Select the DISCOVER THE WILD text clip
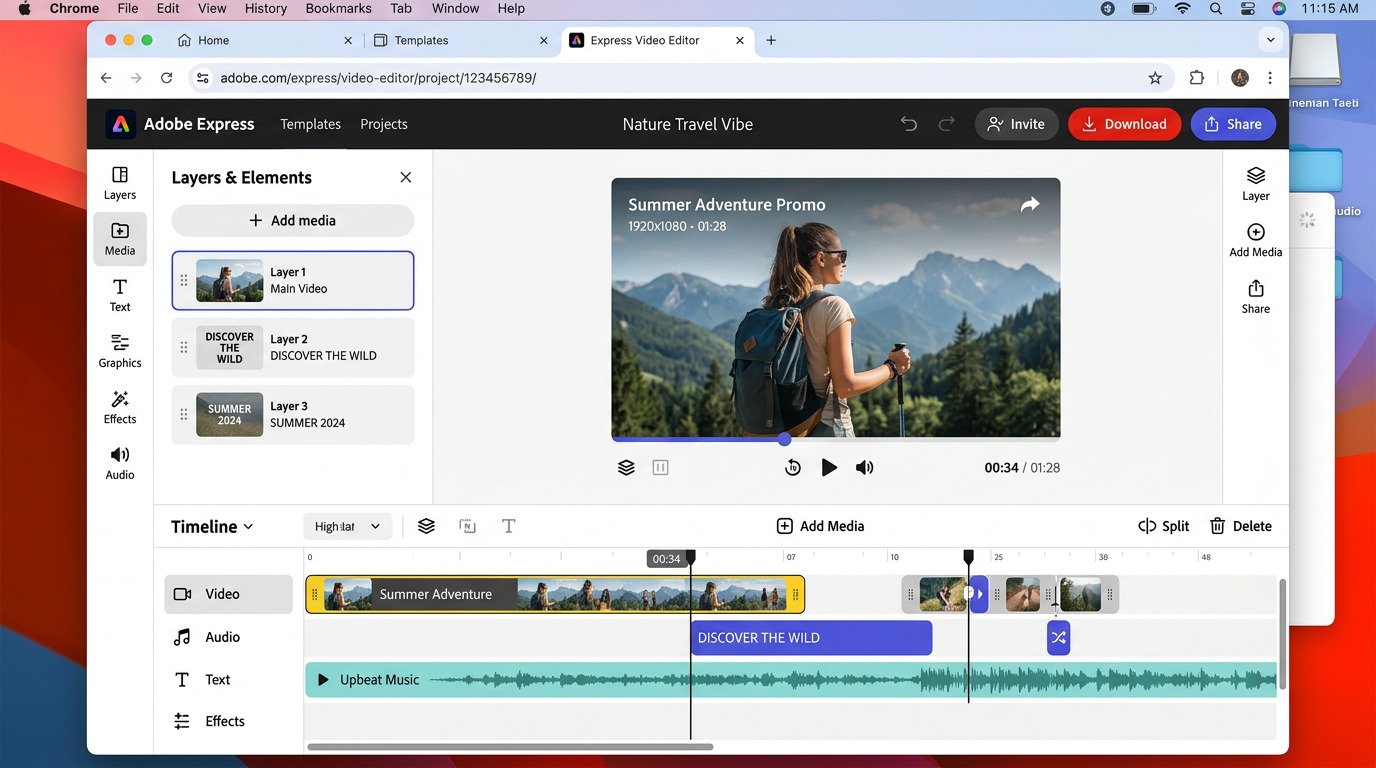 [811, 638]
